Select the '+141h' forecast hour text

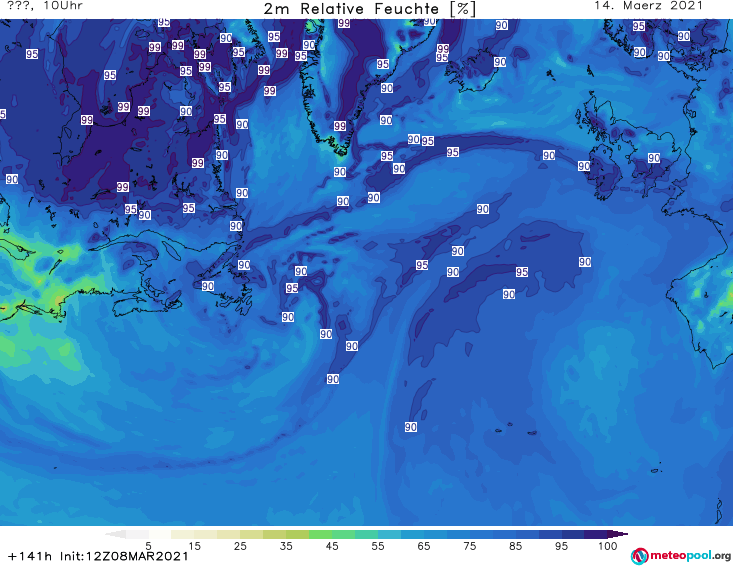pos(30,556)
